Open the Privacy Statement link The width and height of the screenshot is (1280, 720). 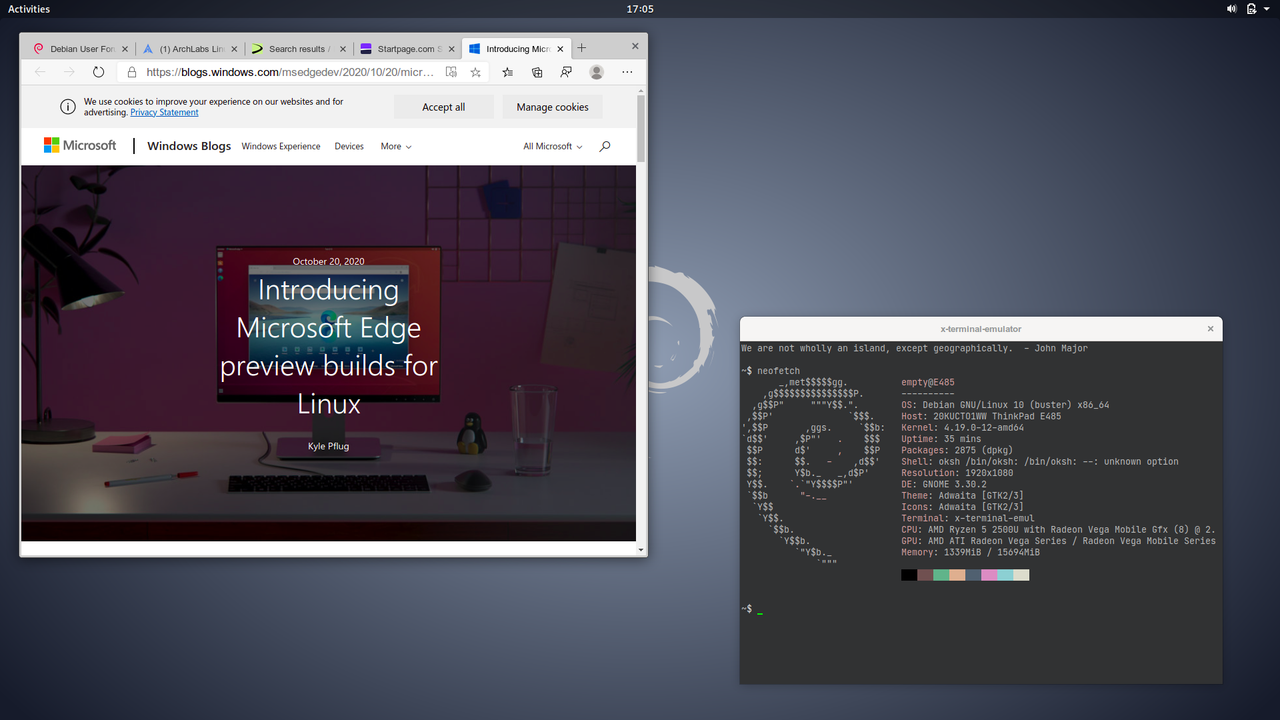pos(165,113)
